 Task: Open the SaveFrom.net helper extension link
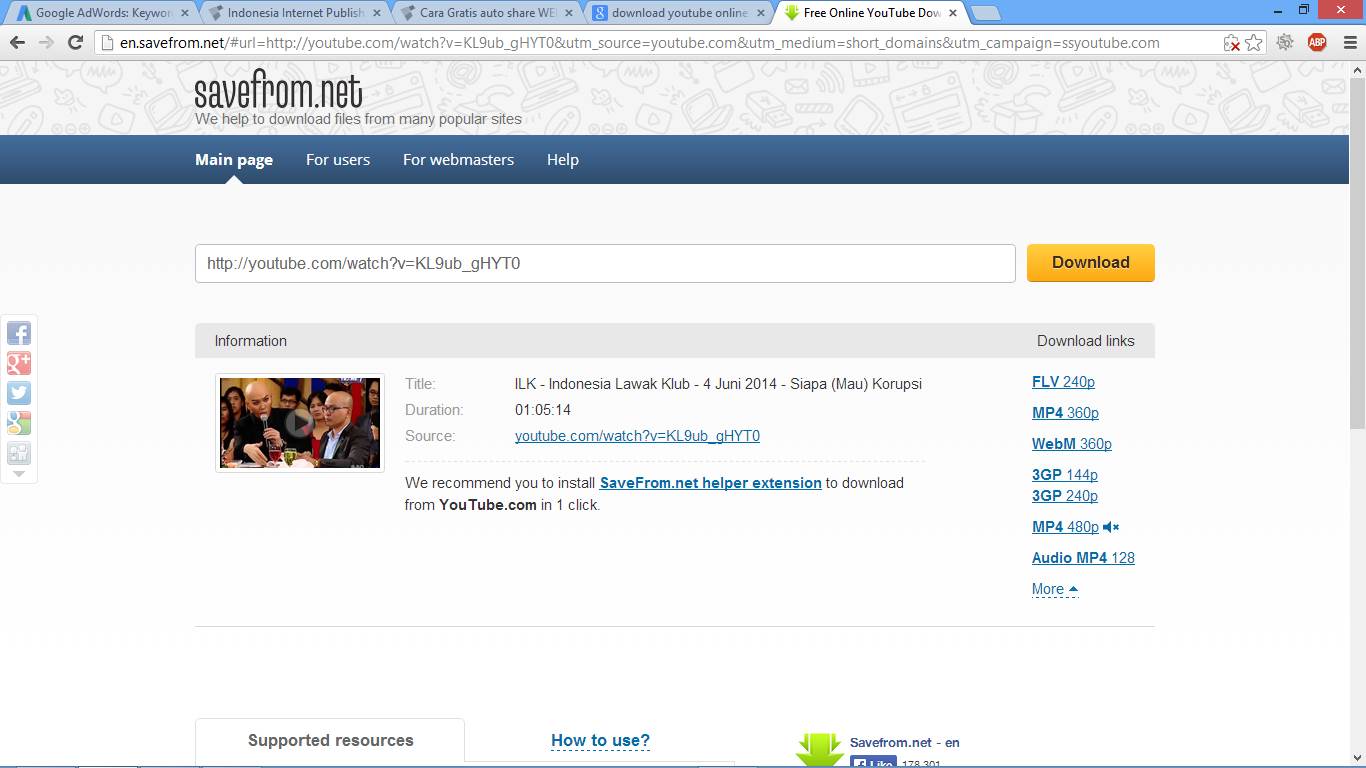point(711,483)
